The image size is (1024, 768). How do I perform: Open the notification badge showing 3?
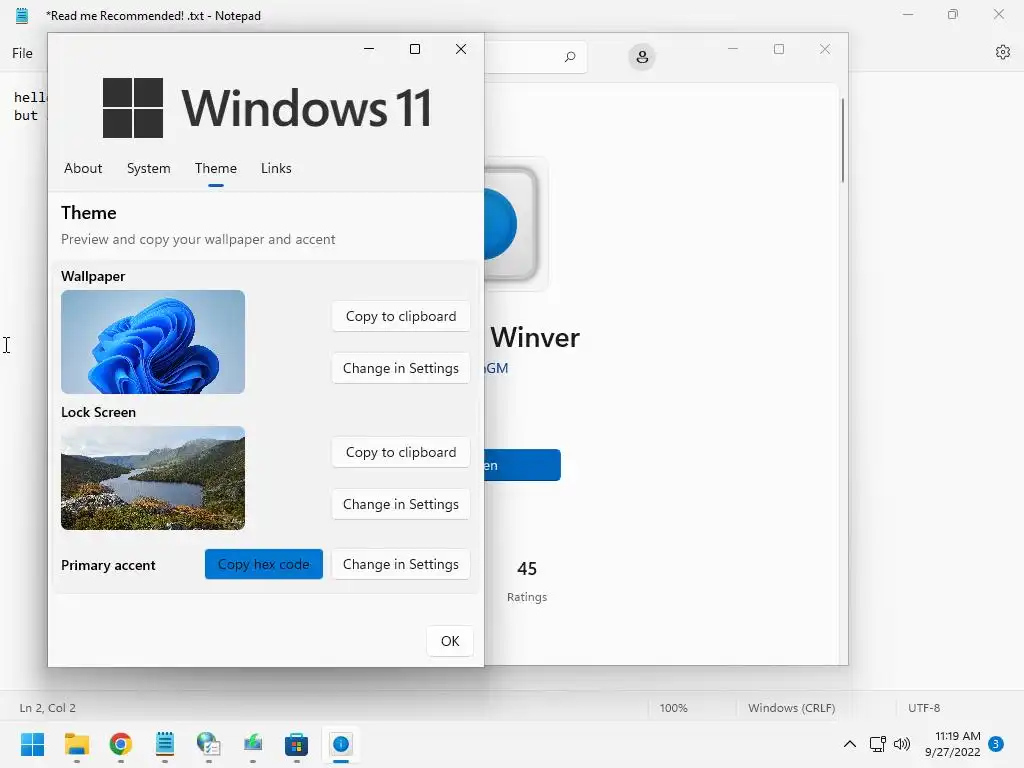[996, 744]
